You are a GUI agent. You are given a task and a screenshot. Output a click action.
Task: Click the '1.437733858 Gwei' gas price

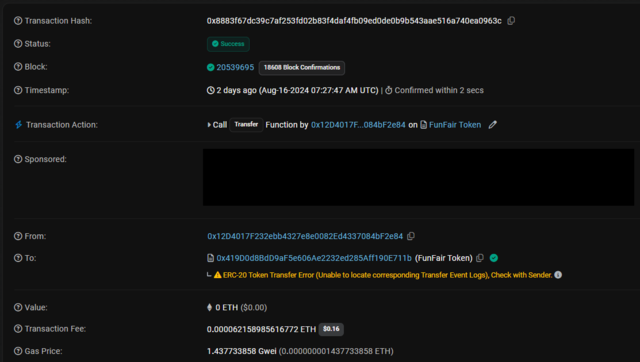click(242, 351)
